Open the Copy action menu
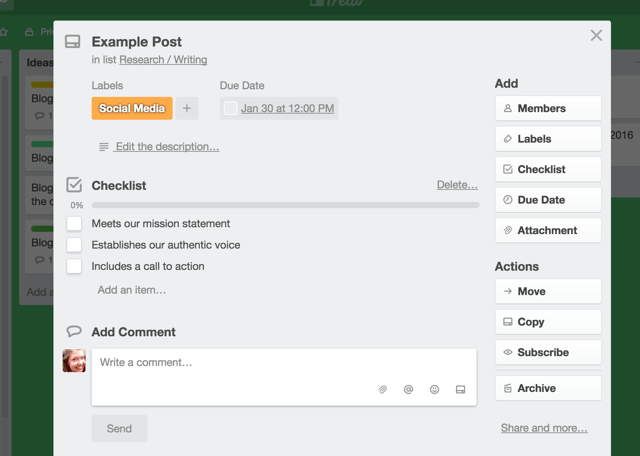Image resolution: width=640 pixels, height=456 pixels. [x=547, y=322]
